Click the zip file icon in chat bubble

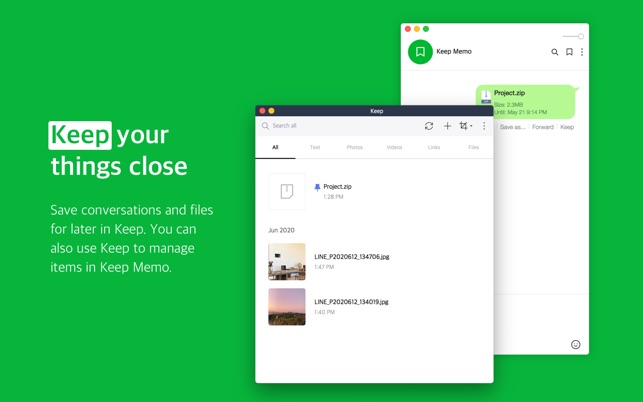[x=486, y=97]
